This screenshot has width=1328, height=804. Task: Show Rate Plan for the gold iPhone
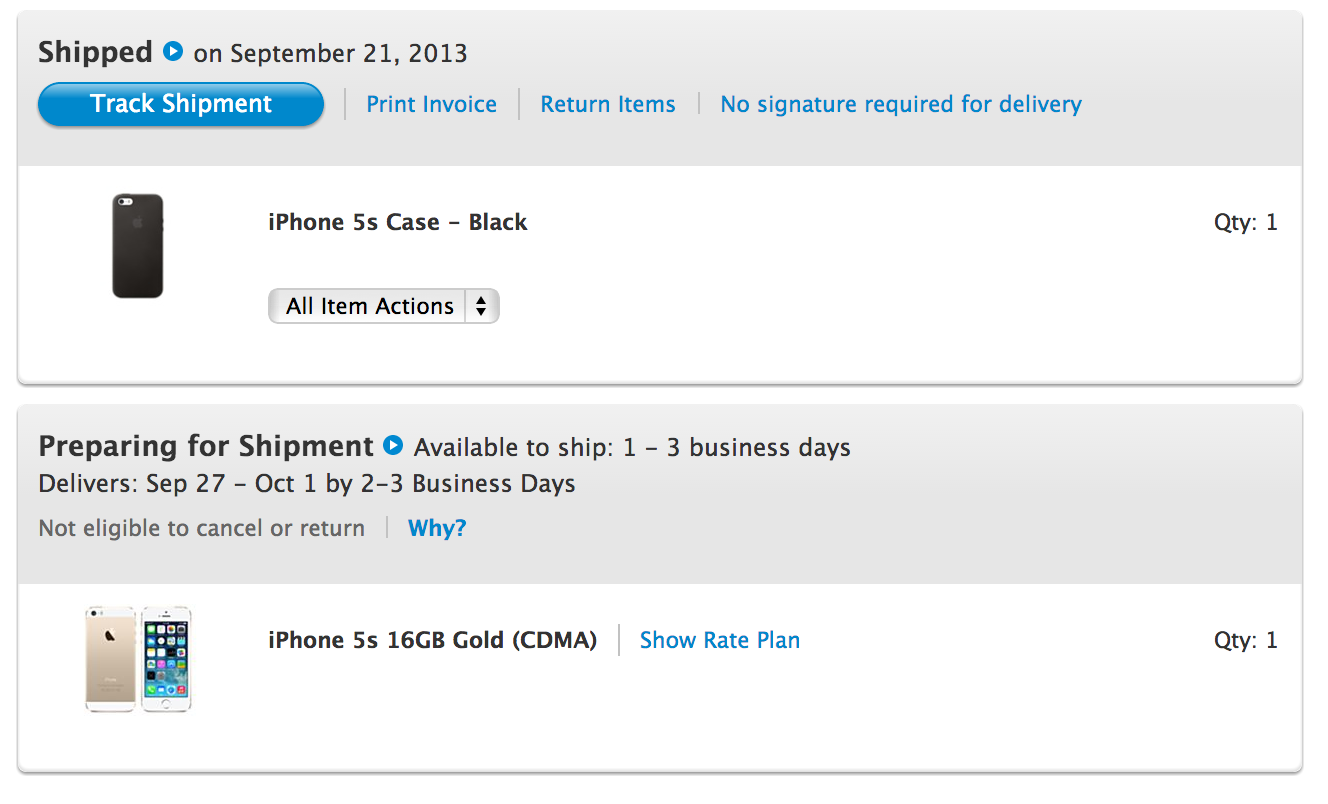tap(719, 640)
